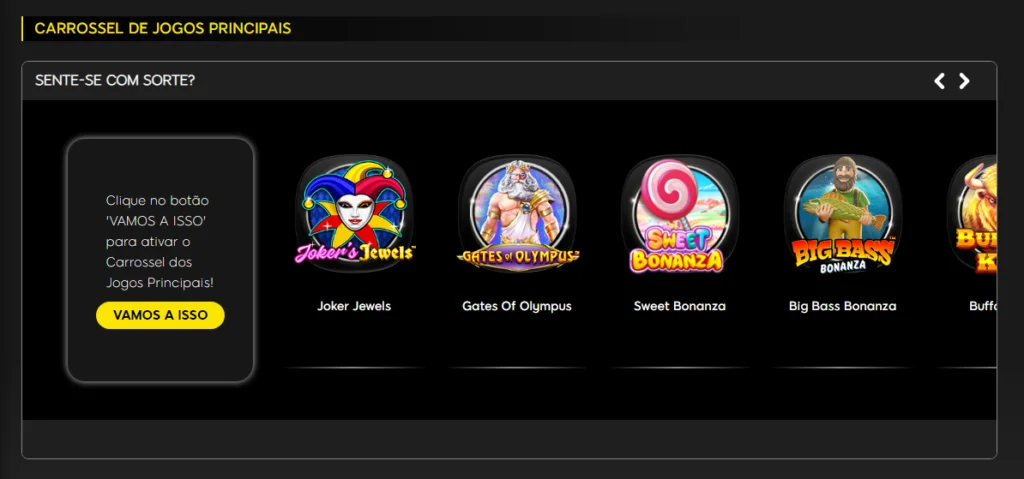Click the SENTE-SE COM SORTE? header
This screenshot has width=1024, height=479.
pyautogui.click(x=115, y=80)
